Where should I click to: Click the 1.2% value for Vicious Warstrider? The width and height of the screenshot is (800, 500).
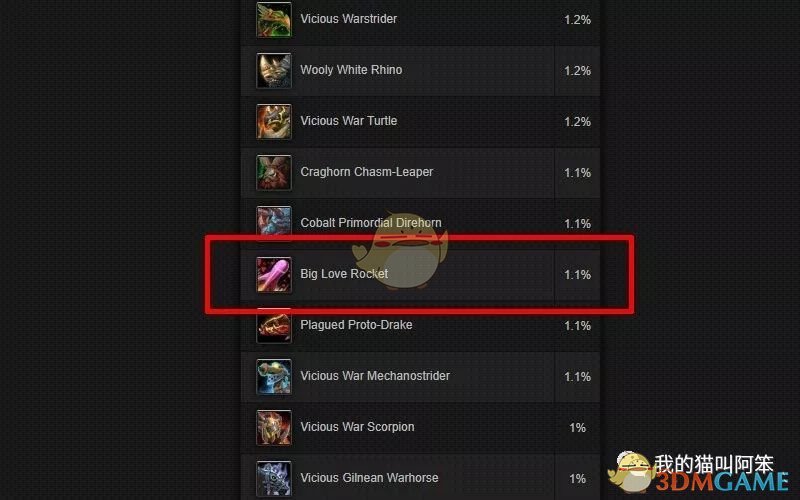577,19
